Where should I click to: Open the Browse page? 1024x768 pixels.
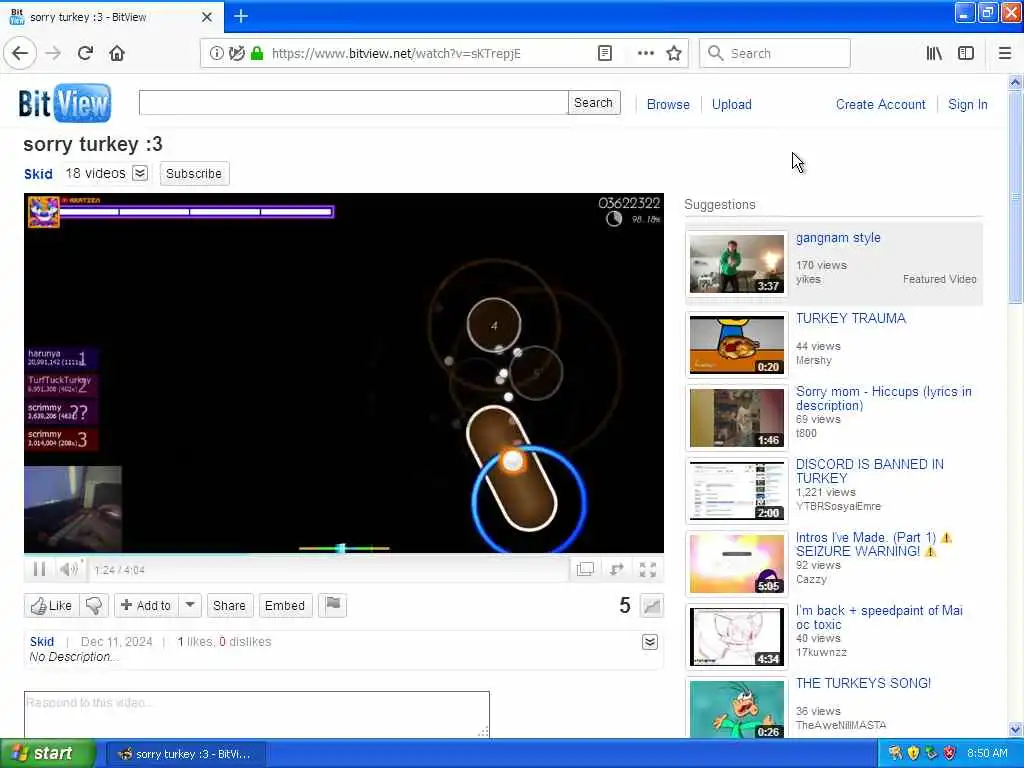click(x=668, y=104)
